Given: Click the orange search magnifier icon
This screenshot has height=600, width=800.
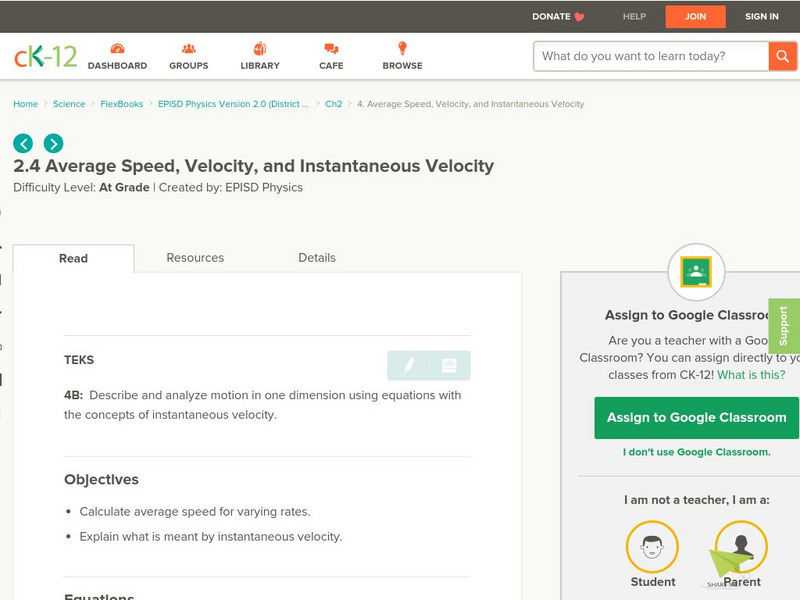Looking at the screenshot, I should click(782, 57).
